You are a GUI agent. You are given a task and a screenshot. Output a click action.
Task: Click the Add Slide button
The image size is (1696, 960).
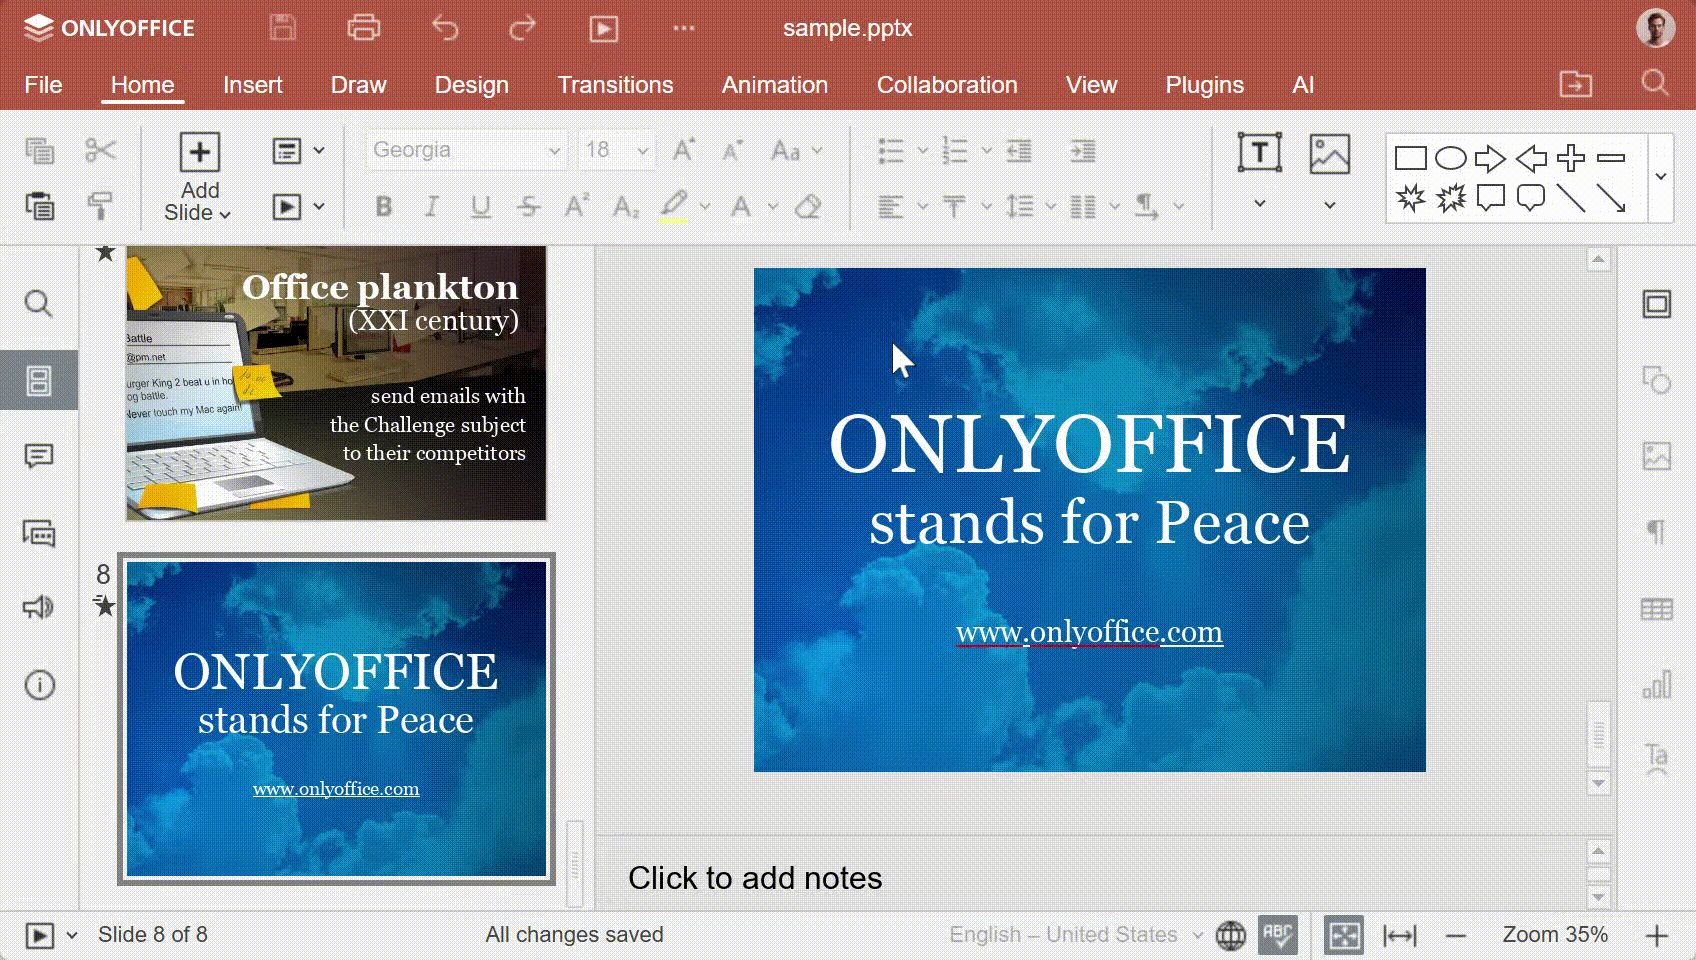(199, 178)
